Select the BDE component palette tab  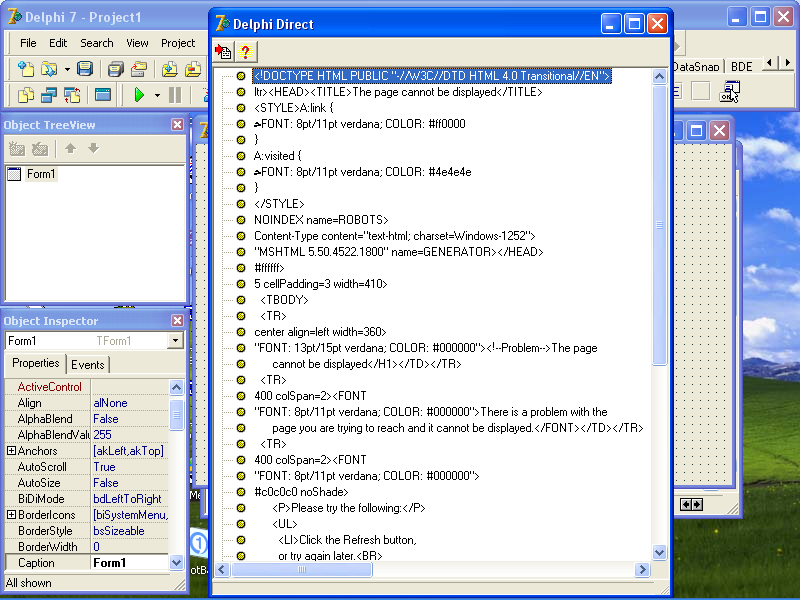[741, 66]
